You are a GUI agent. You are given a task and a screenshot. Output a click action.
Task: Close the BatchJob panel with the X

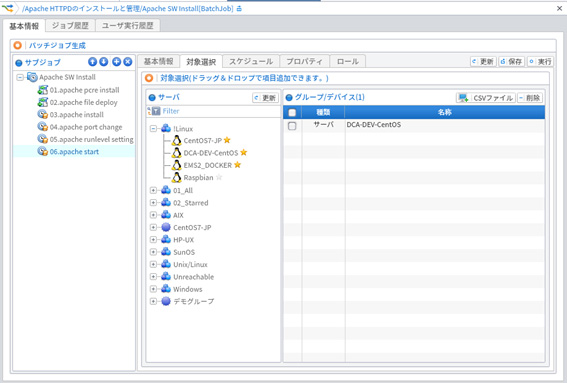559,8
